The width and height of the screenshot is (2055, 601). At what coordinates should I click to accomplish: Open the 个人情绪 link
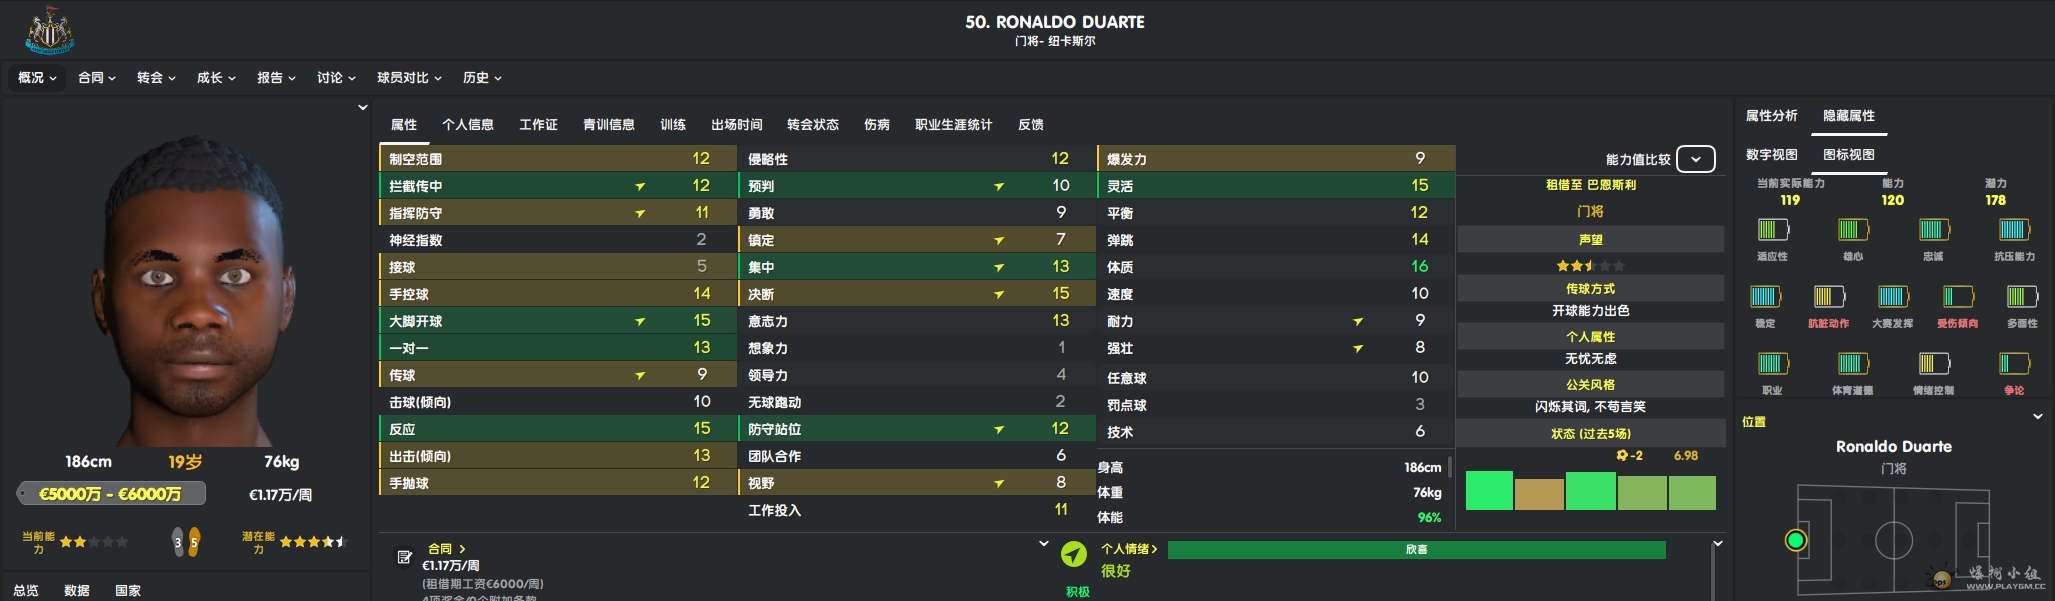[x=1129, y=549]
